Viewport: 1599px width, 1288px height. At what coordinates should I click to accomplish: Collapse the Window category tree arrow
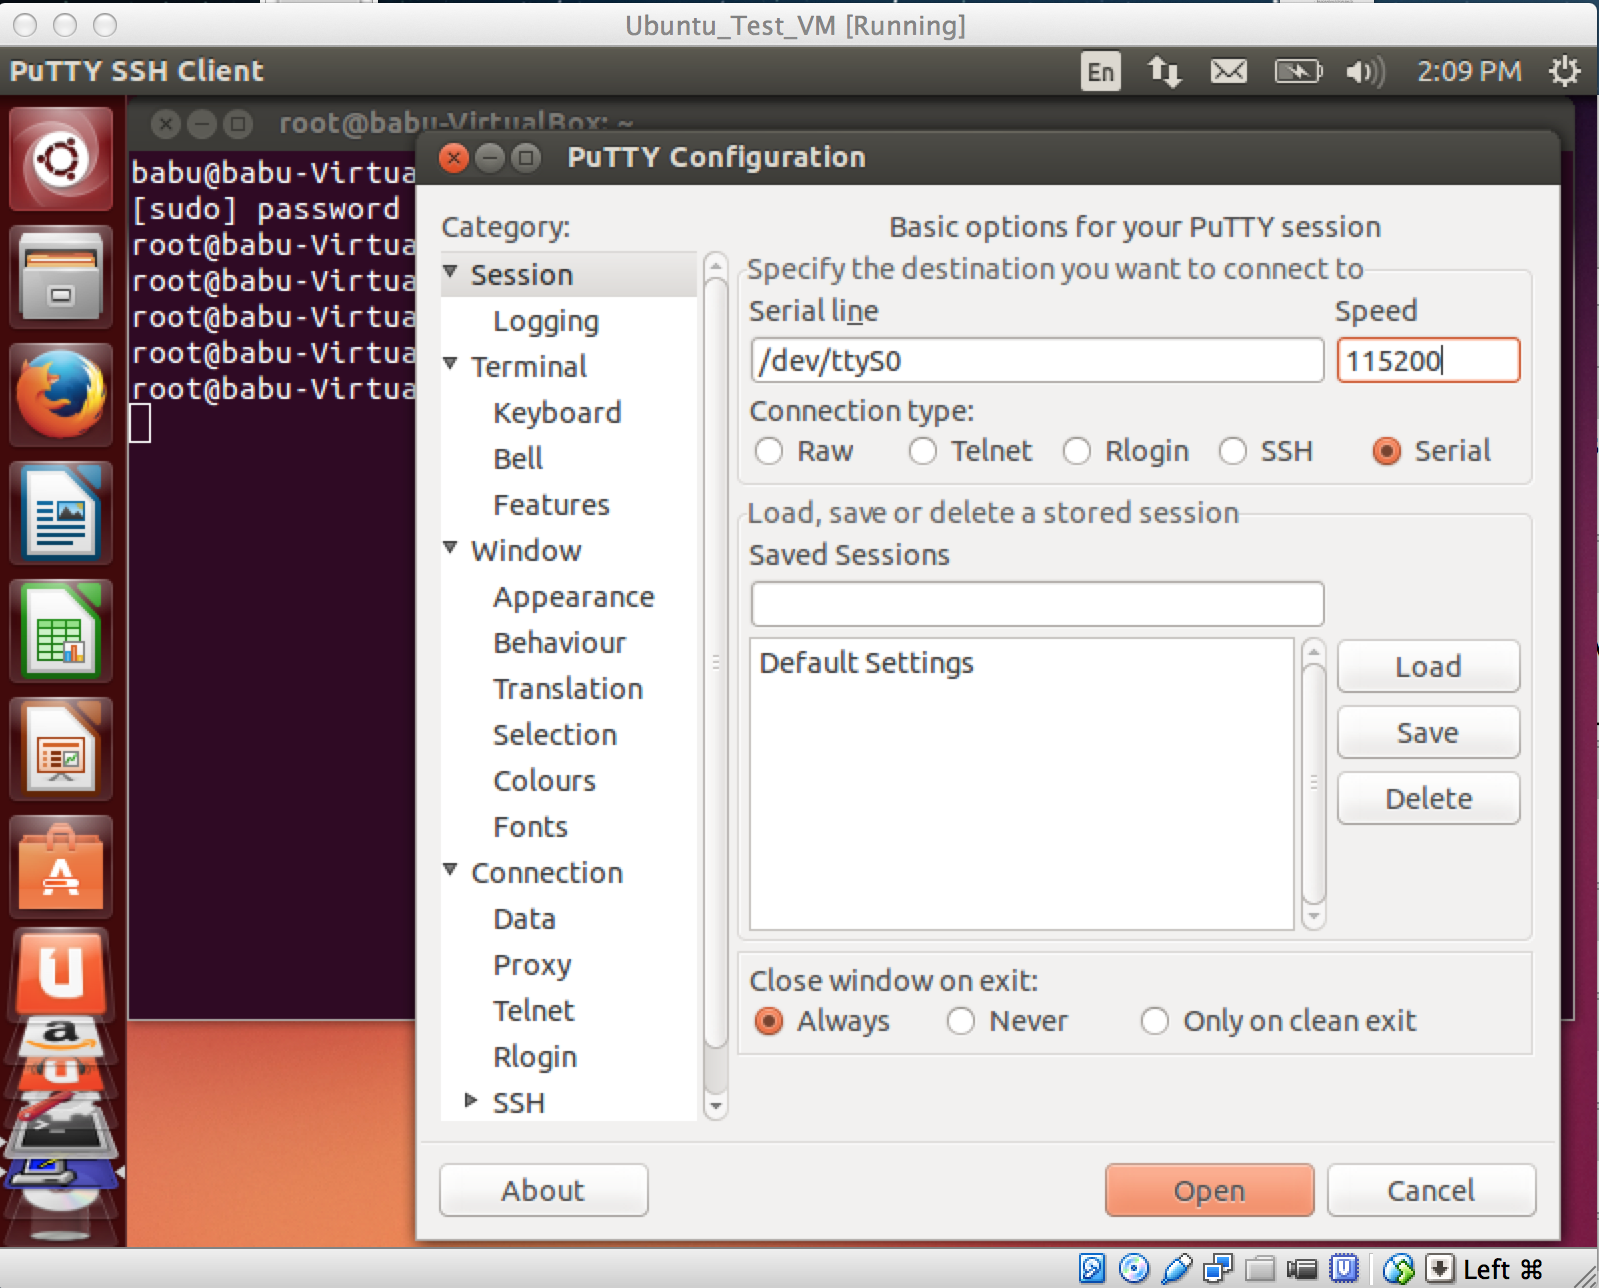[x=450, y=548]
